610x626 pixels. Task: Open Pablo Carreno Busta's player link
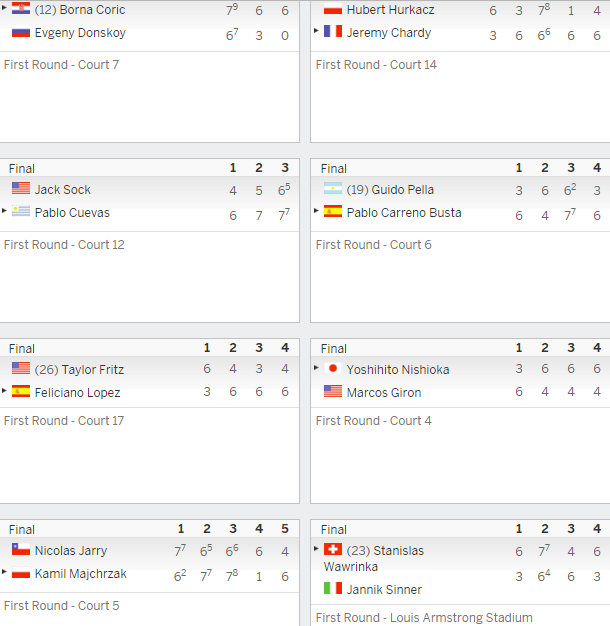pos(404,213)
